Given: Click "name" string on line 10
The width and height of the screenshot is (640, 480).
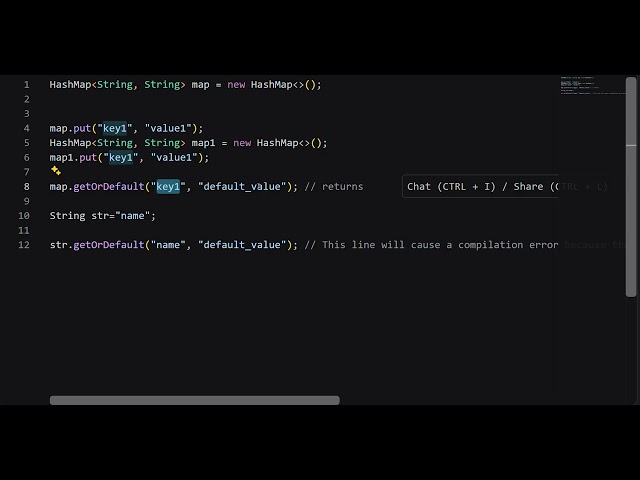Looking at the screenshot, I should [133, 216].
